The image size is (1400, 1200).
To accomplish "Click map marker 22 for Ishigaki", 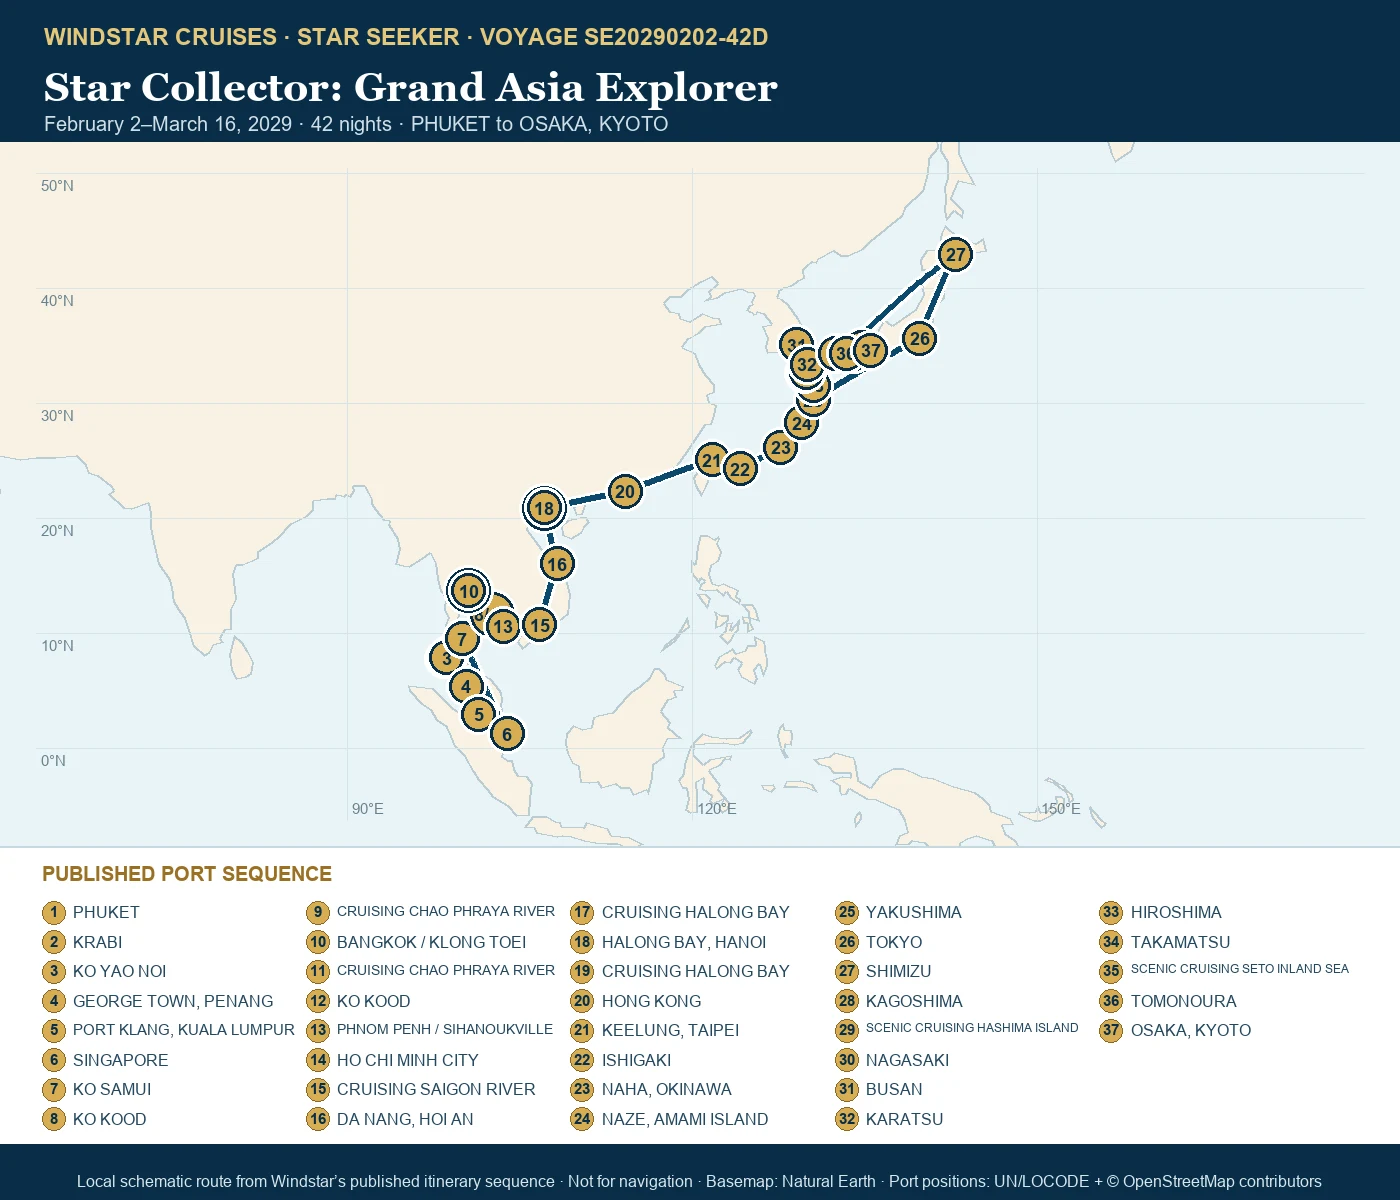I will tap(740, 469).
